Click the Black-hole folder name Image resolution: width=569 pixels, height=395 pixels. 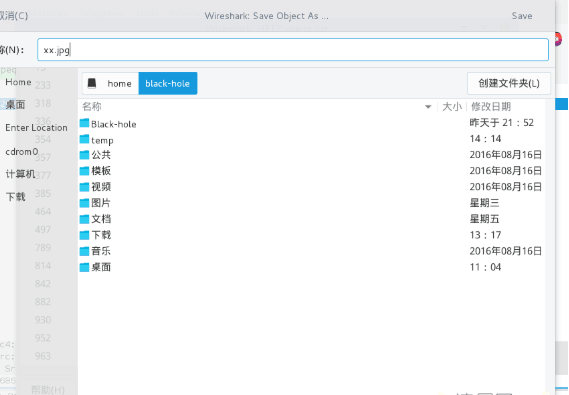click(x=114, y=124)
